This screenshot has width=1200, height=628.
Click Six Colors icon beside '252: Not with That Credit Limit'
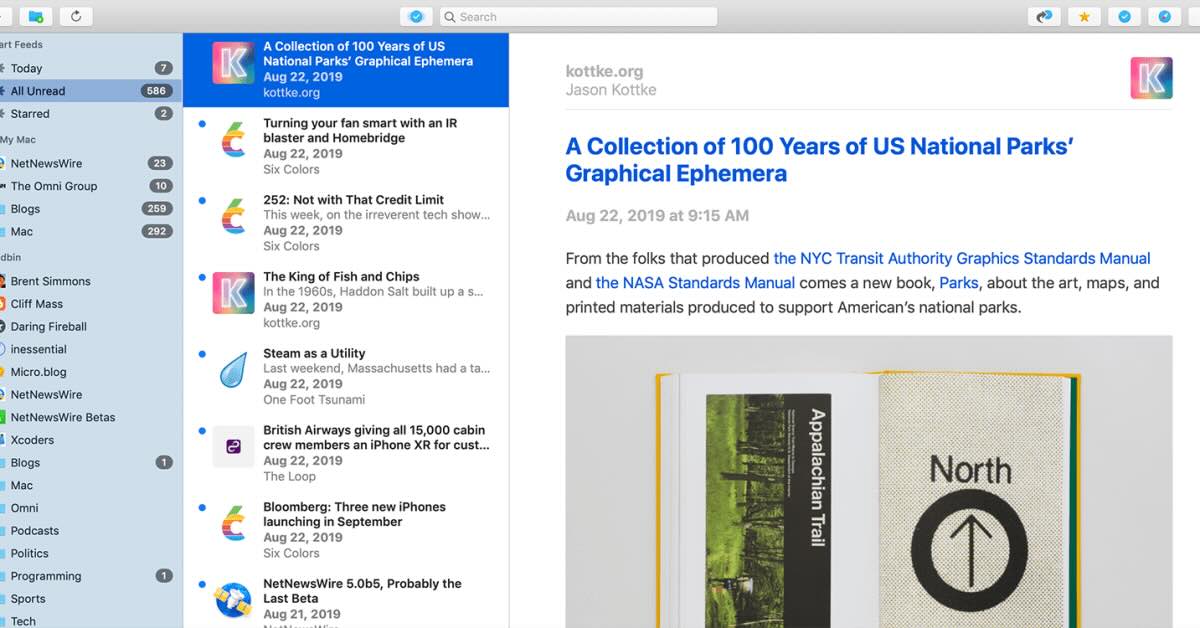233,217
